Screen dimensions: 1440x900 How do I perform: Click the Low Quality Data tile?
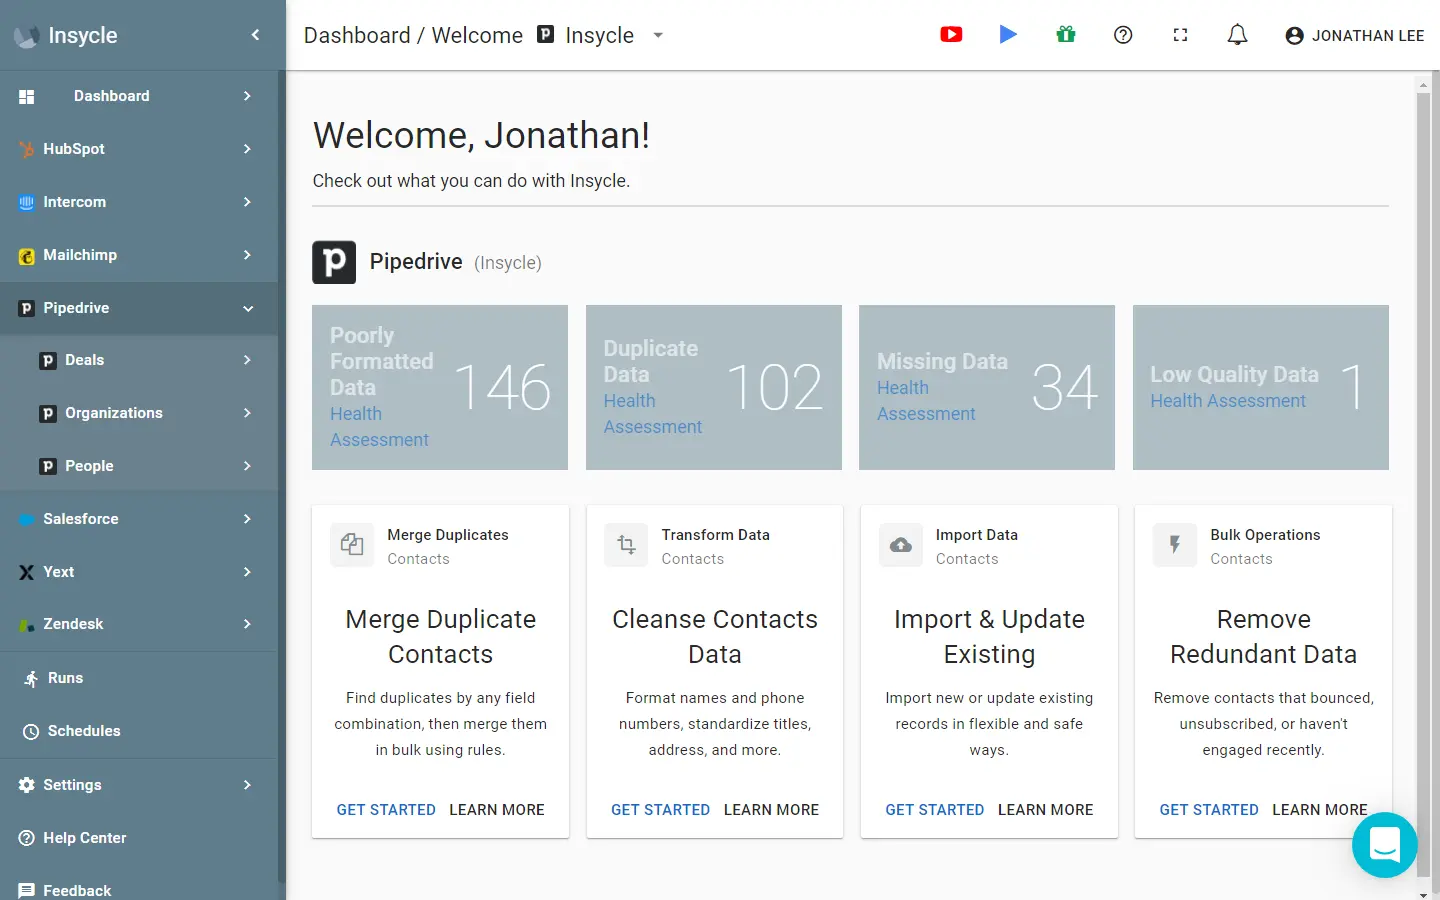click(x=1260, y=387)
